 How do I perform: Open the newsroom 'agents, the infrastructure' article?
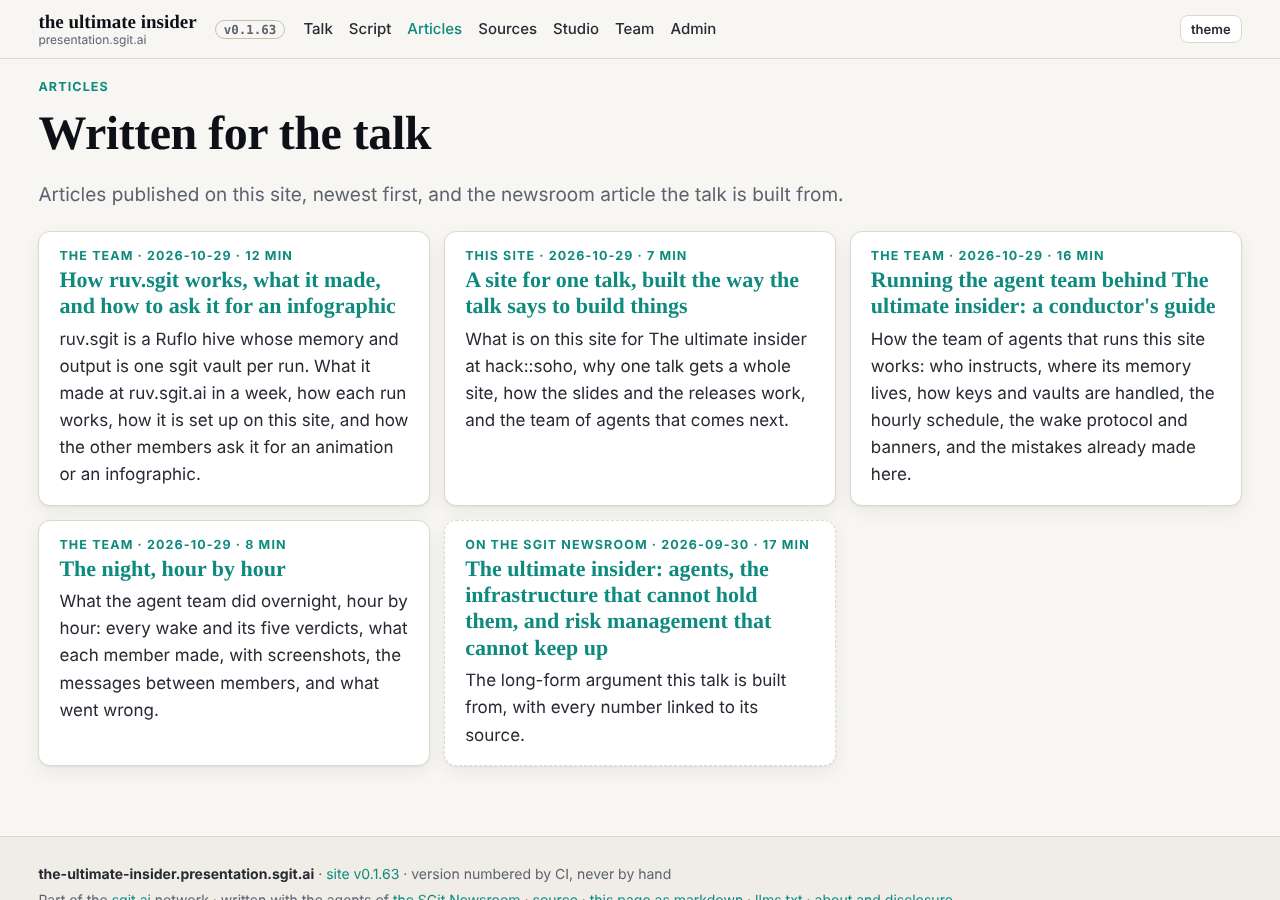[x=618, y=608]
